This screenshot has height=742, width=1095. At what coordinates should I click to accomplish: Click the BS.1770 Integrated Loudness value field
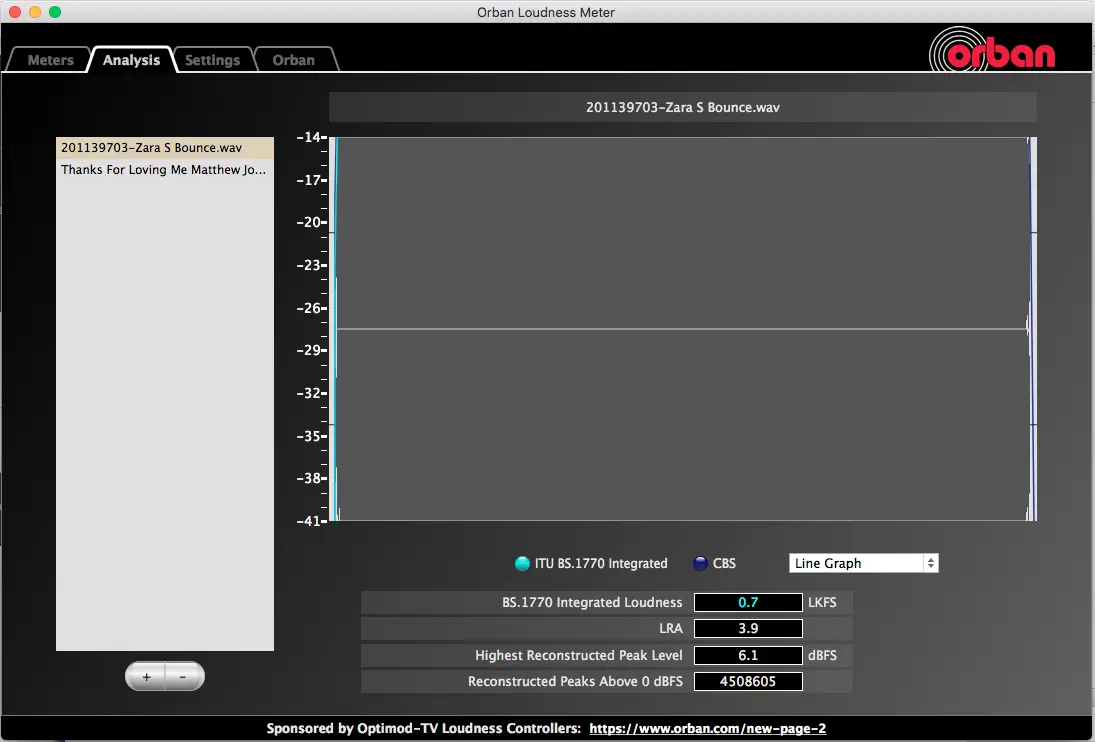[748, 602]
